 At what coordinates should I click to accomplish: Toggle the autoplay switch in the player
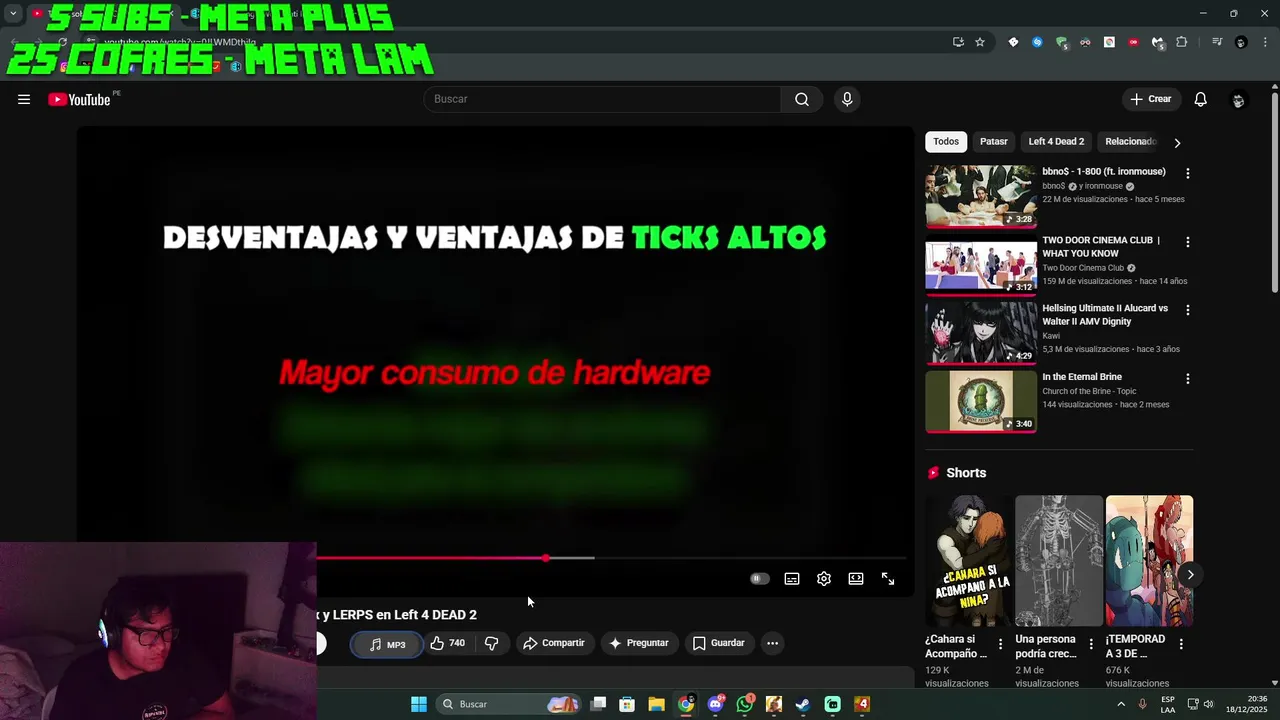[760, 579]
